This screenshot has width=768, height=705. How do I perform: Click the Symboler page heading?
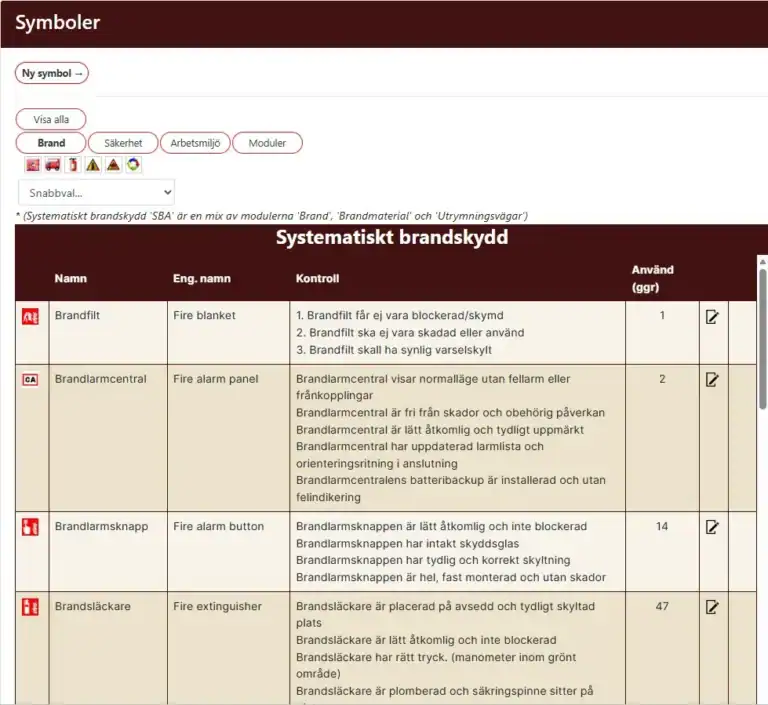[x=57, y=23]
